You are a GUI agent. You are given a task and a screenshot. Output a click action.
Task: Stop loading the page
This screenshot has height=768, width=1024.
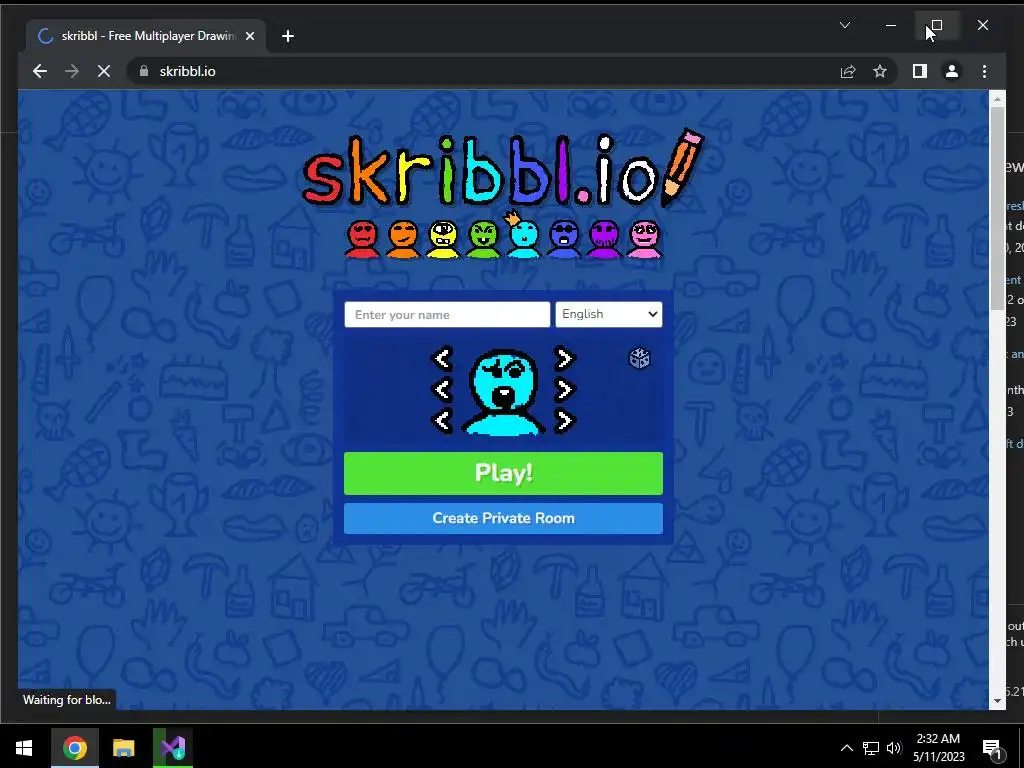pos(104,71)
